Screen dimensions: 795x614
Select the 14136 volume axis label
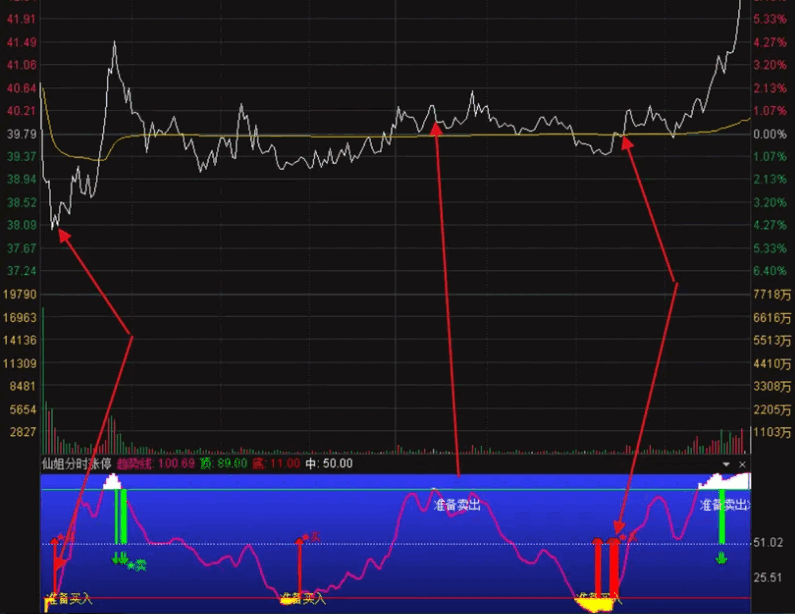(x=20, y=340)
